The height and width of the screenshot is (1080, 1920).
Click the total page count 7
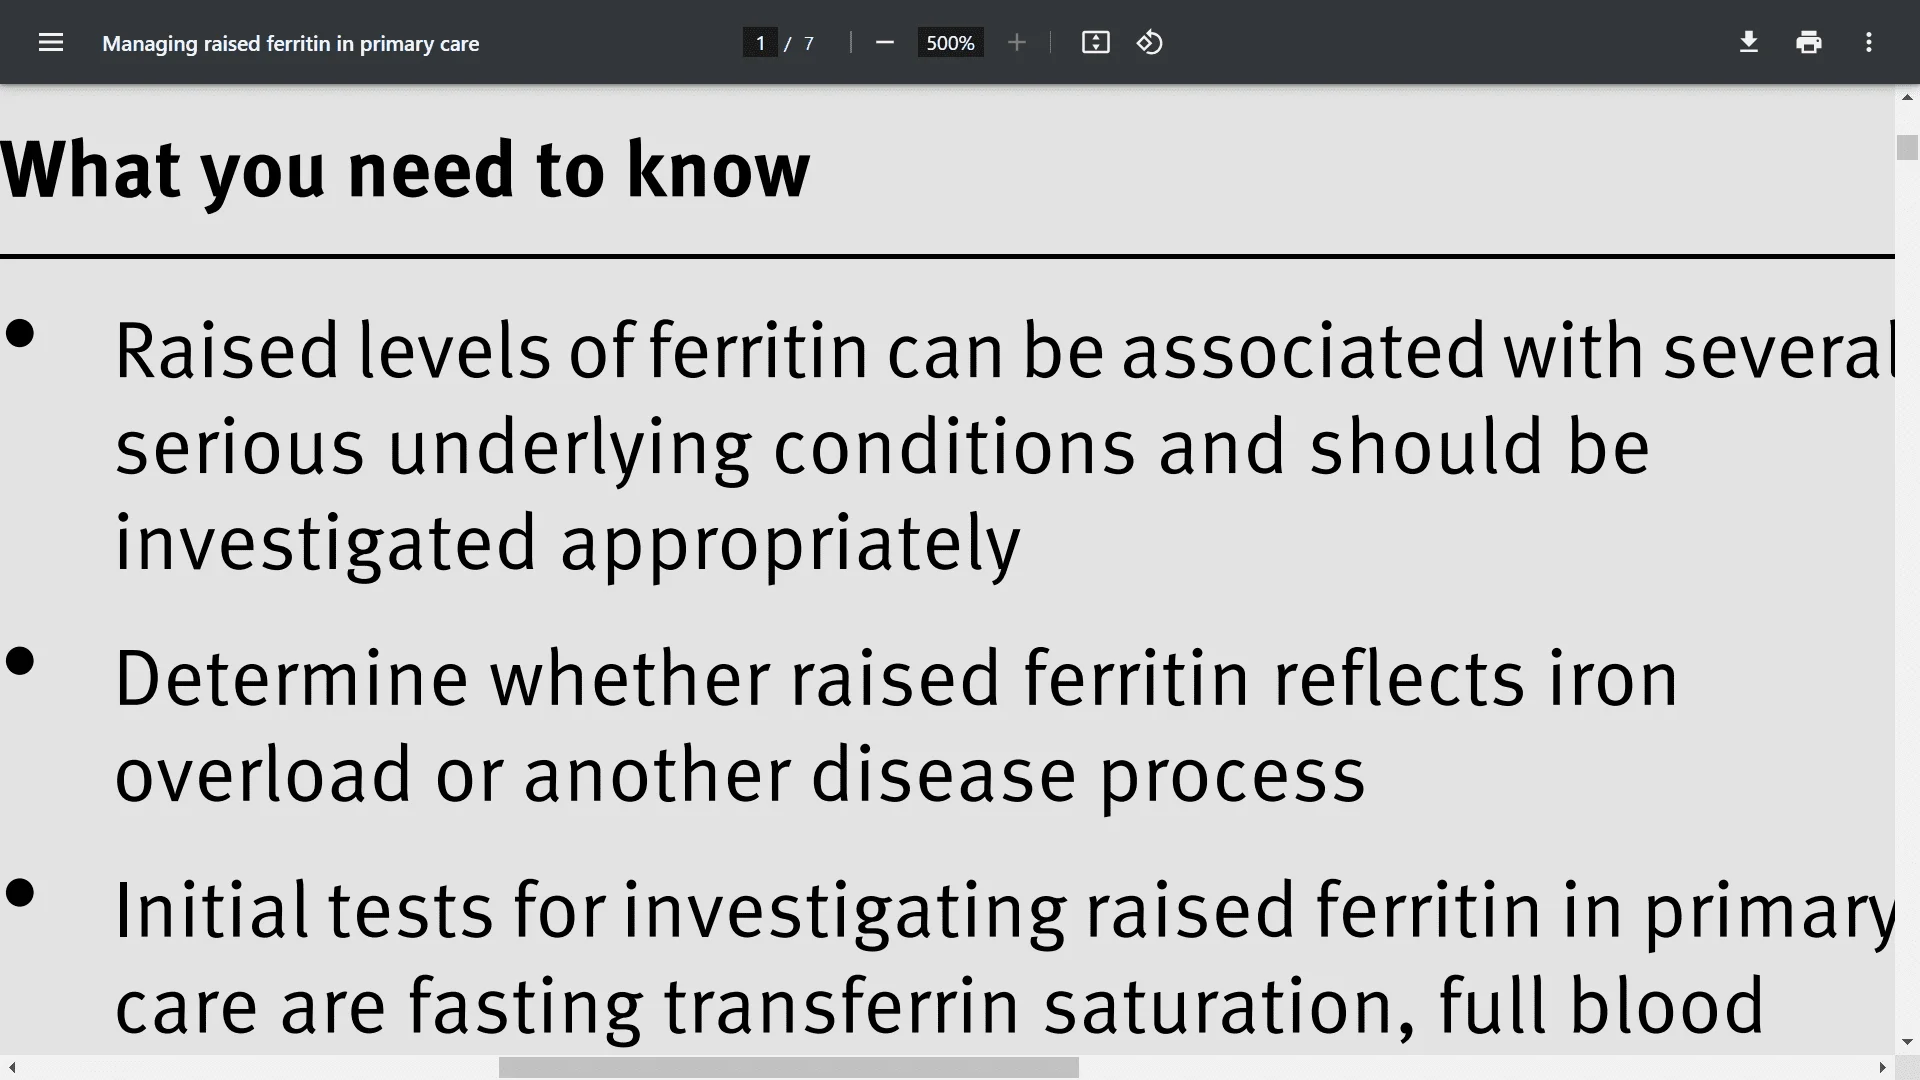809,43
